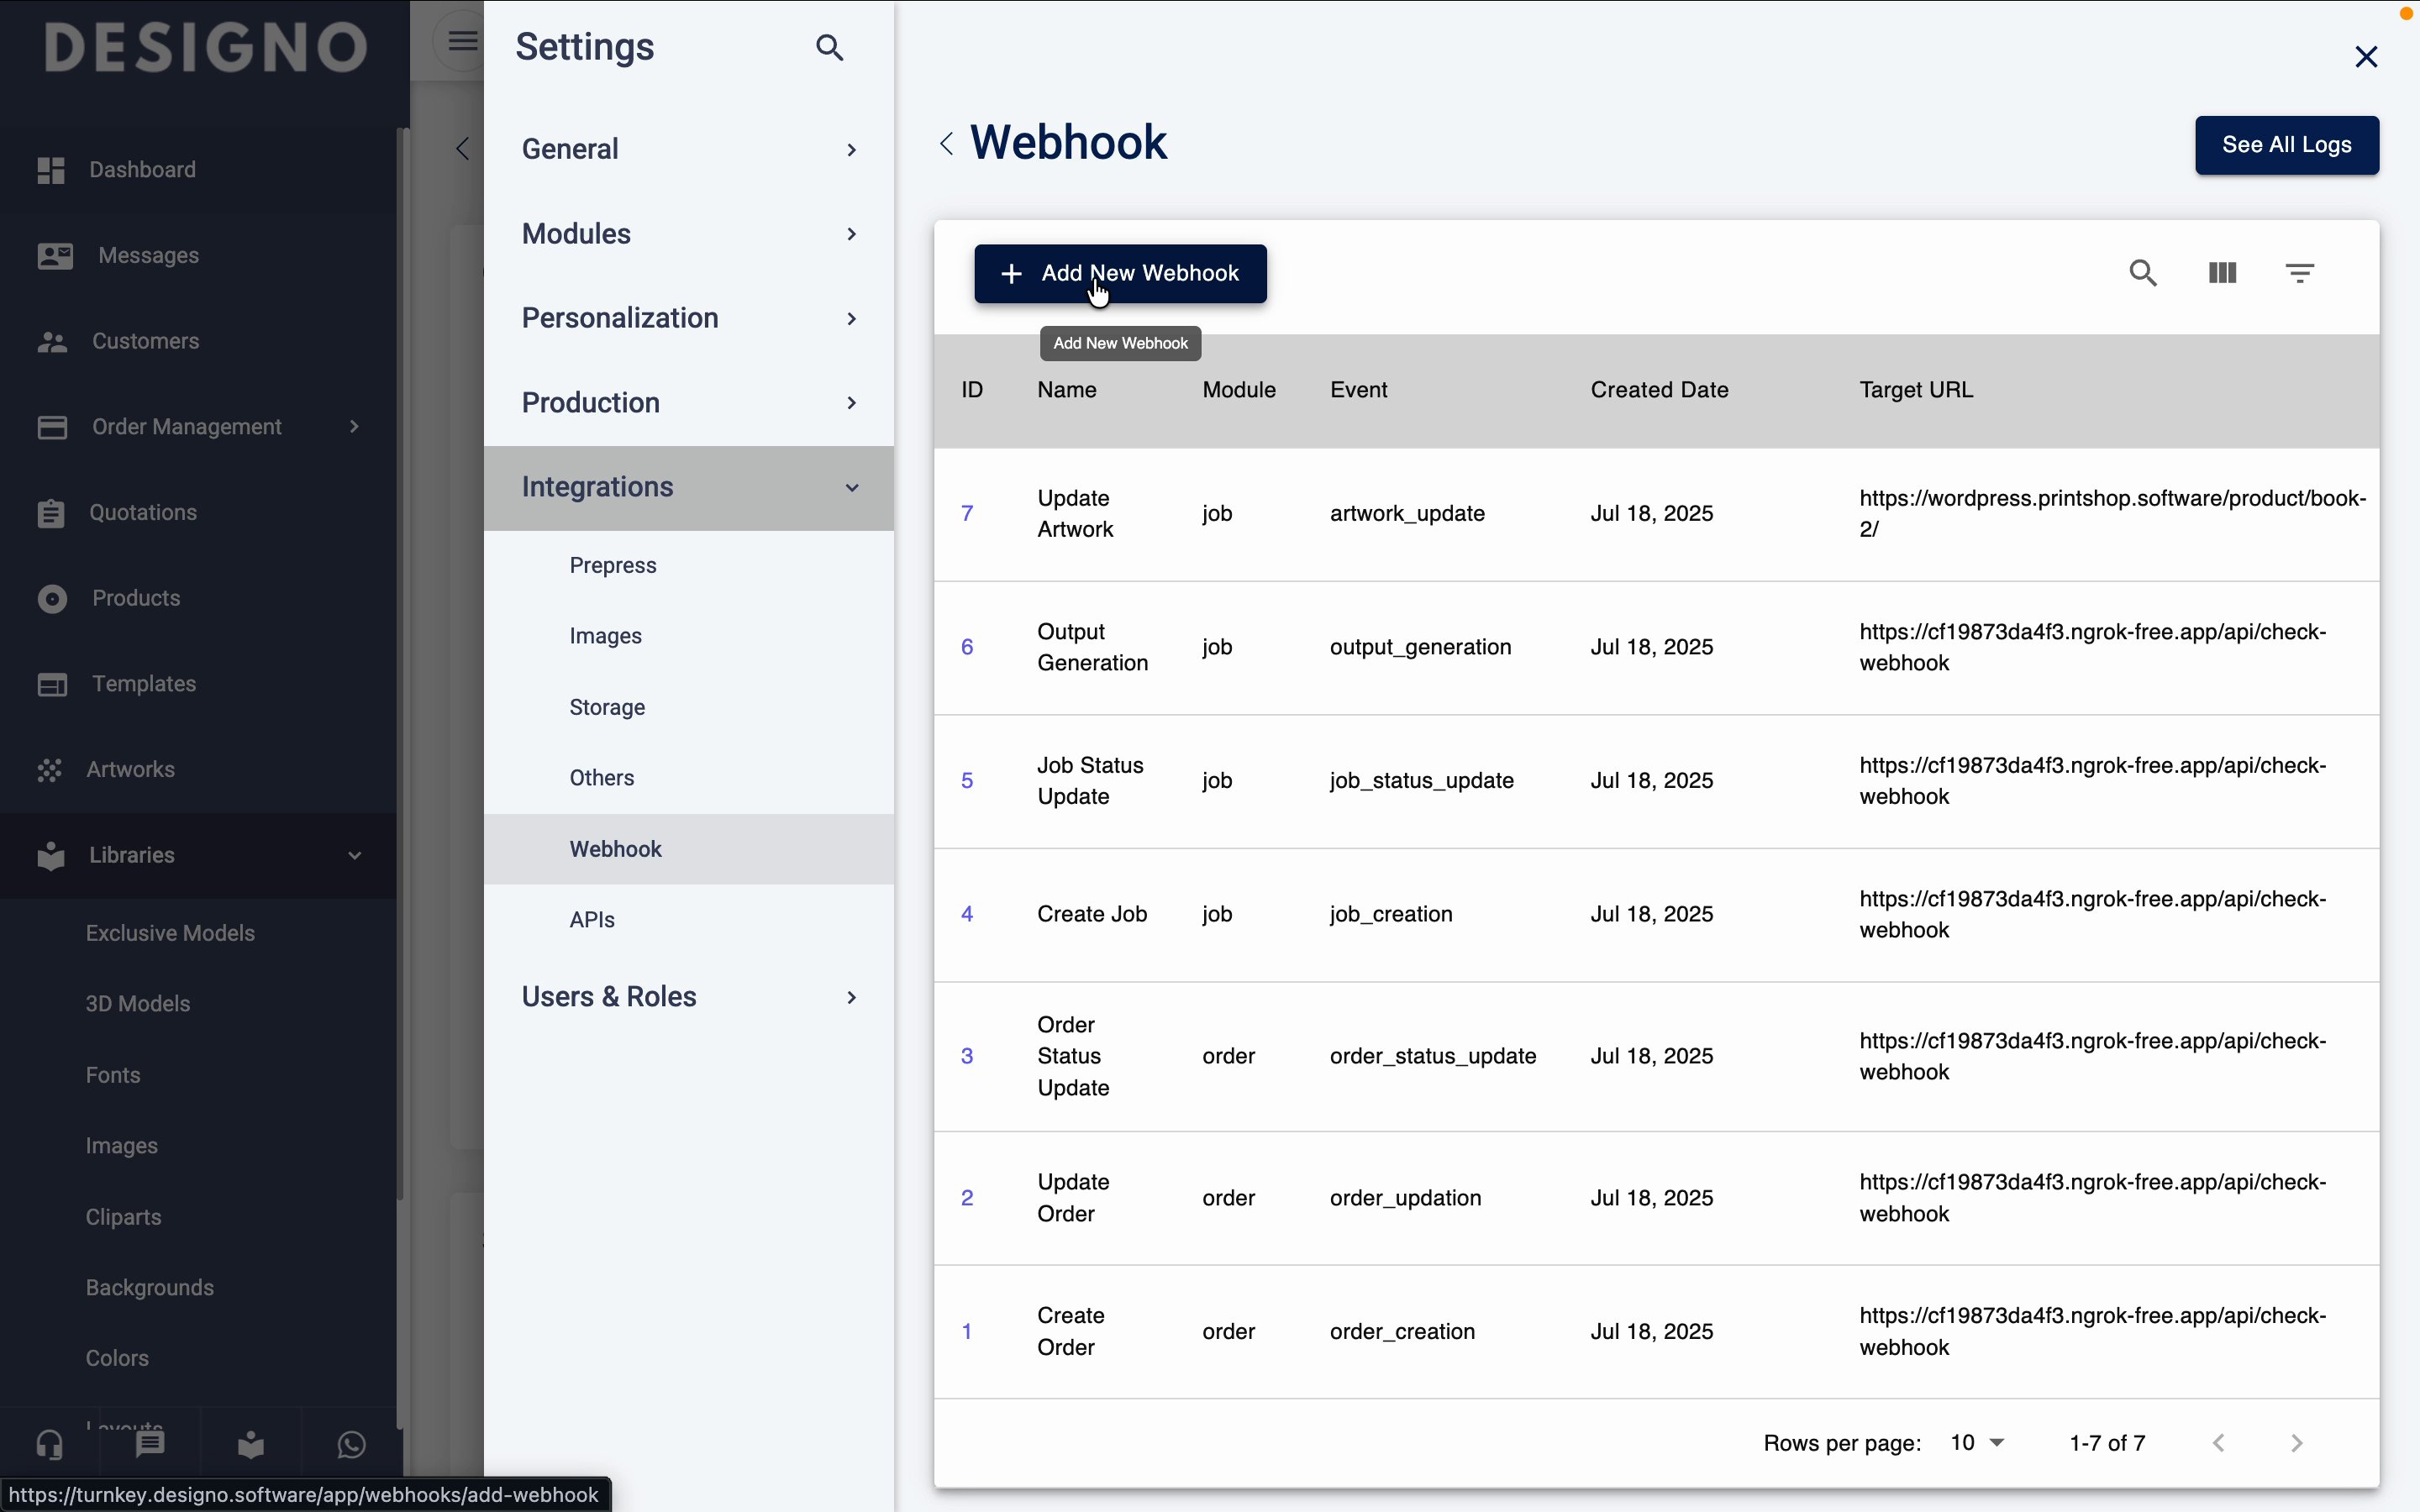2420x1512 pixels.
Task: Expand the Order Management sidebar menu
Action: (198, 427)
